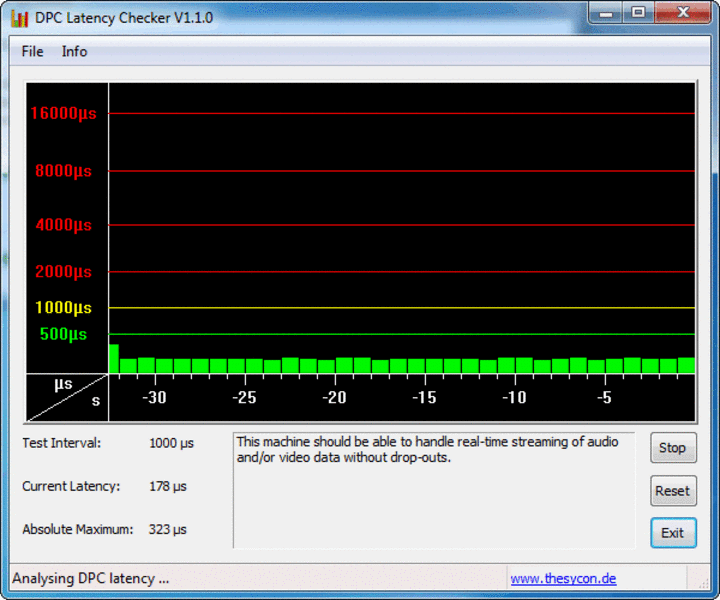Maximize the DPC Latency Checker window
This screenshot has width=720, height=600.
[x=639, y=13]
